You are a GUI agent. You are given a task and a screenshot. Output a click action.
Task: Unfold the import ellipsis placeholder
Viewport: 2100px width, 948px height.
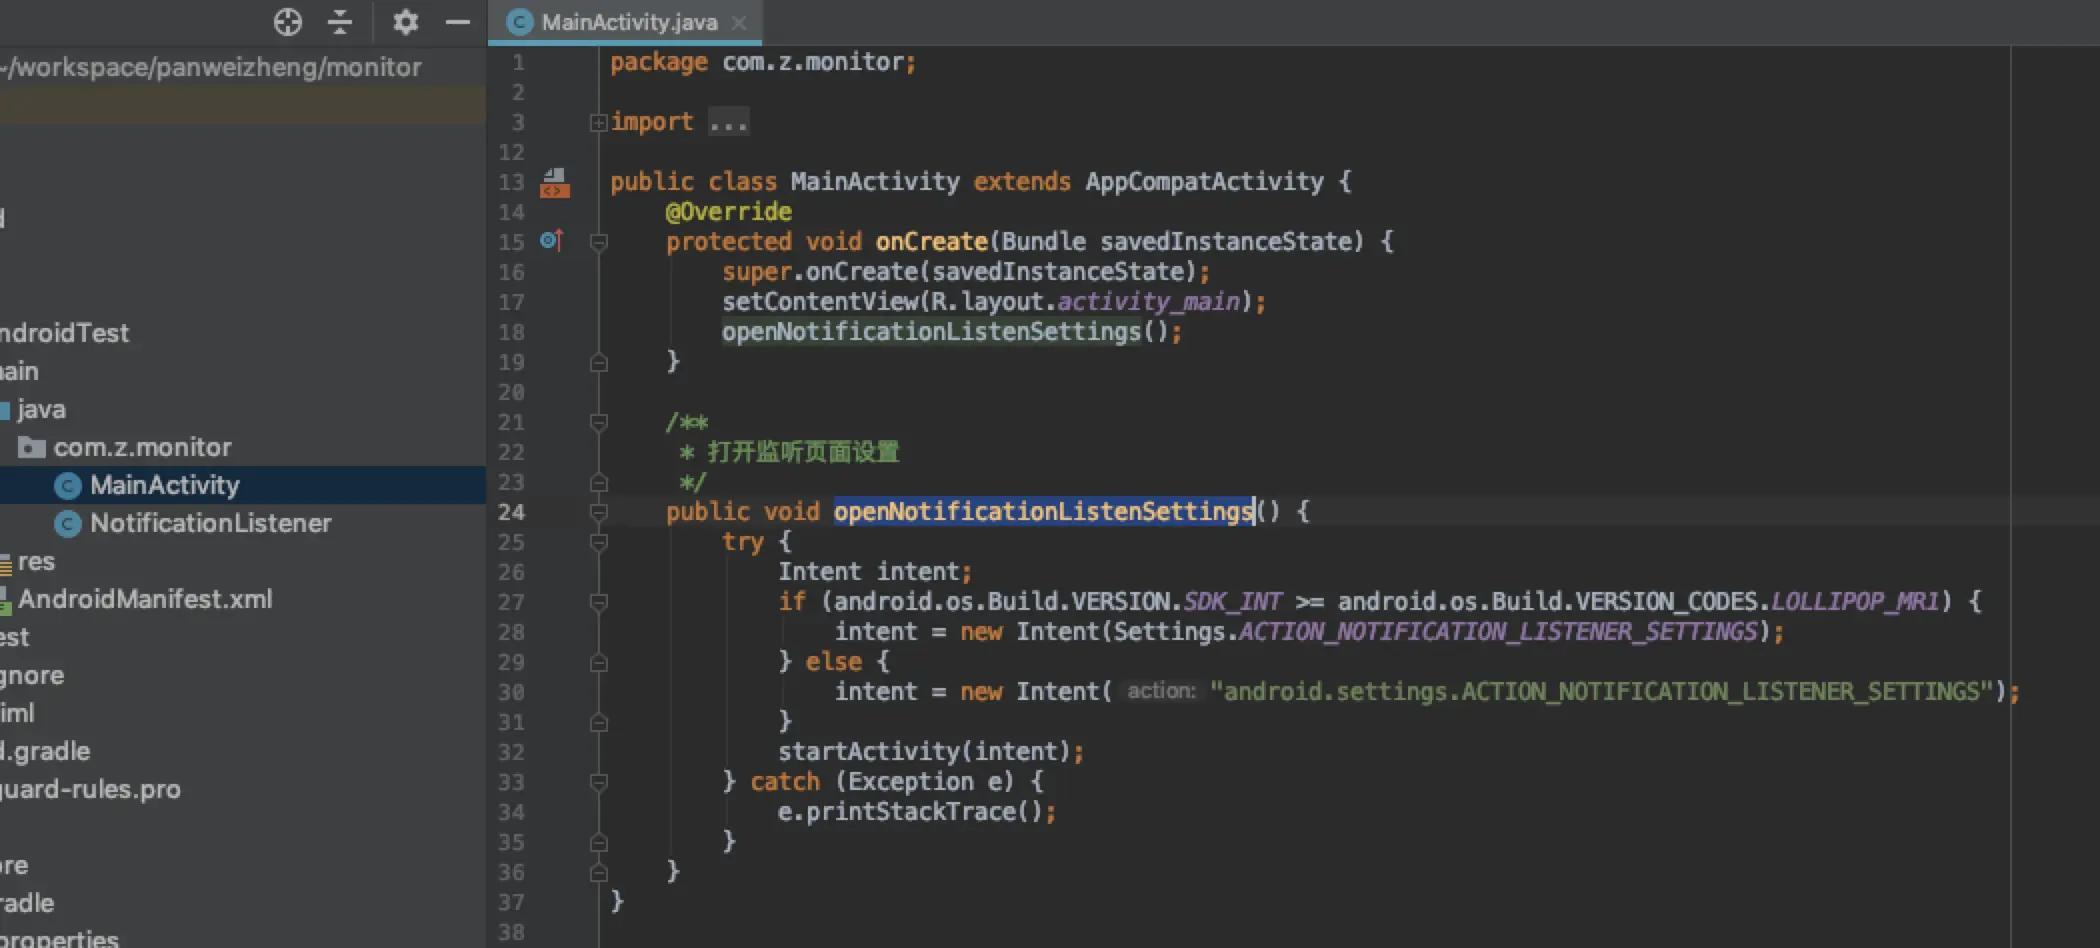(x=728, y=123)
